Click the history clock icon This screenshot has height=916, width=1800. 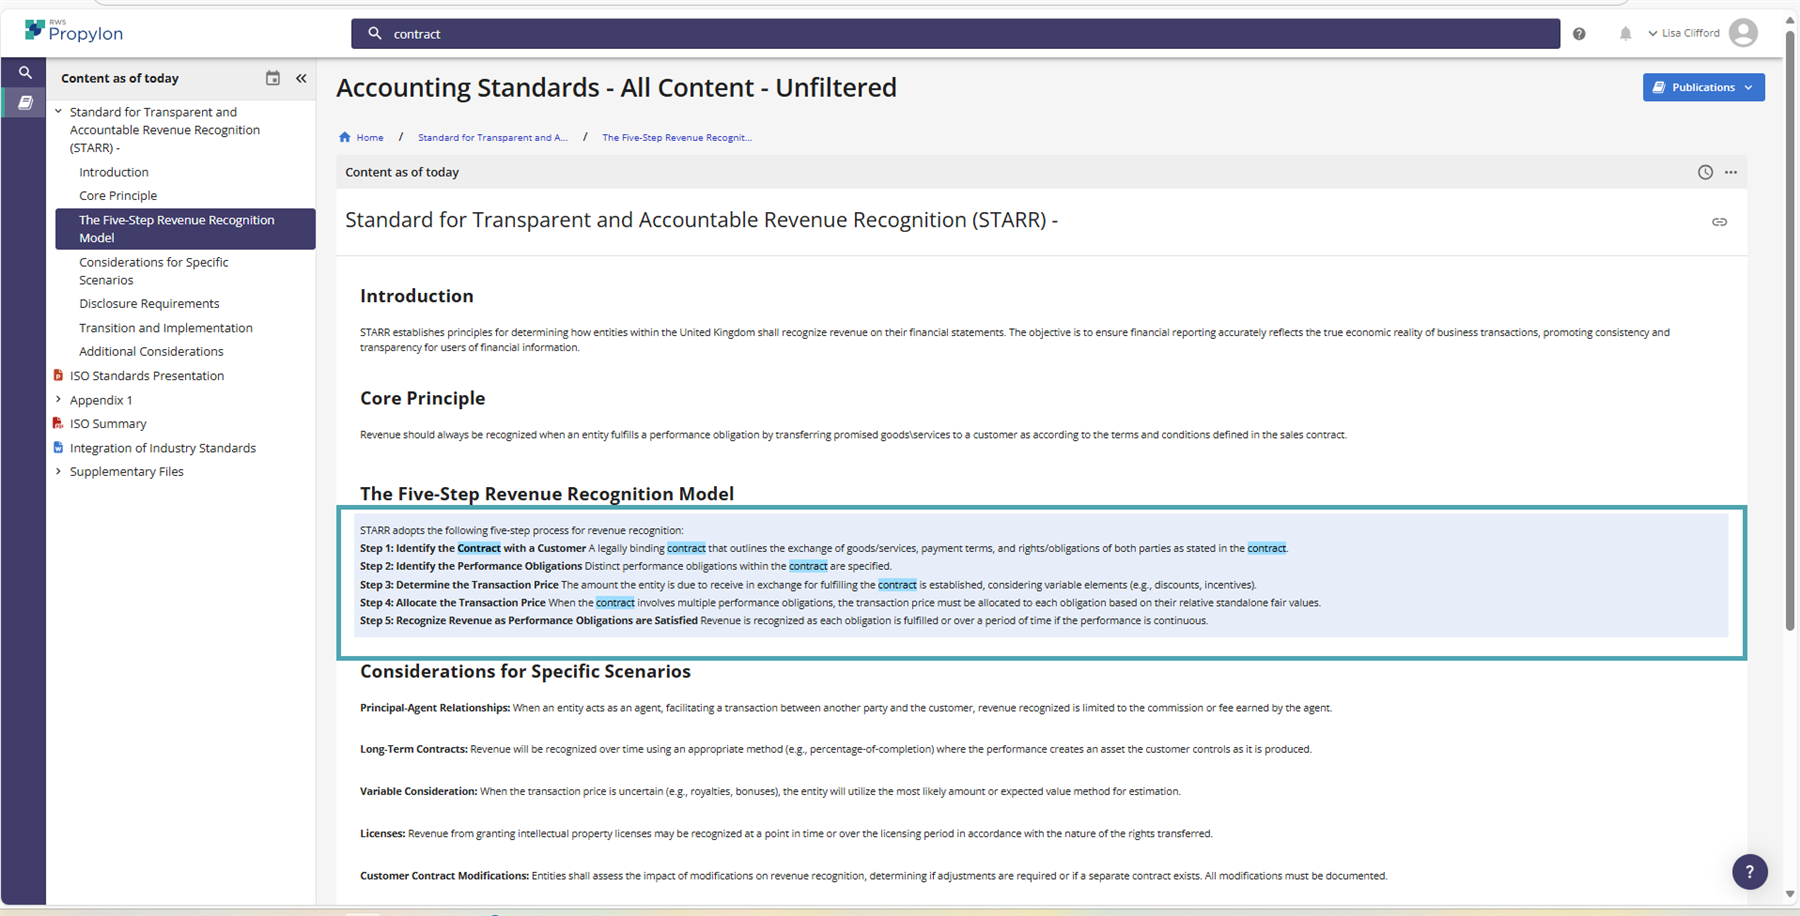[x=1705, y=172]
